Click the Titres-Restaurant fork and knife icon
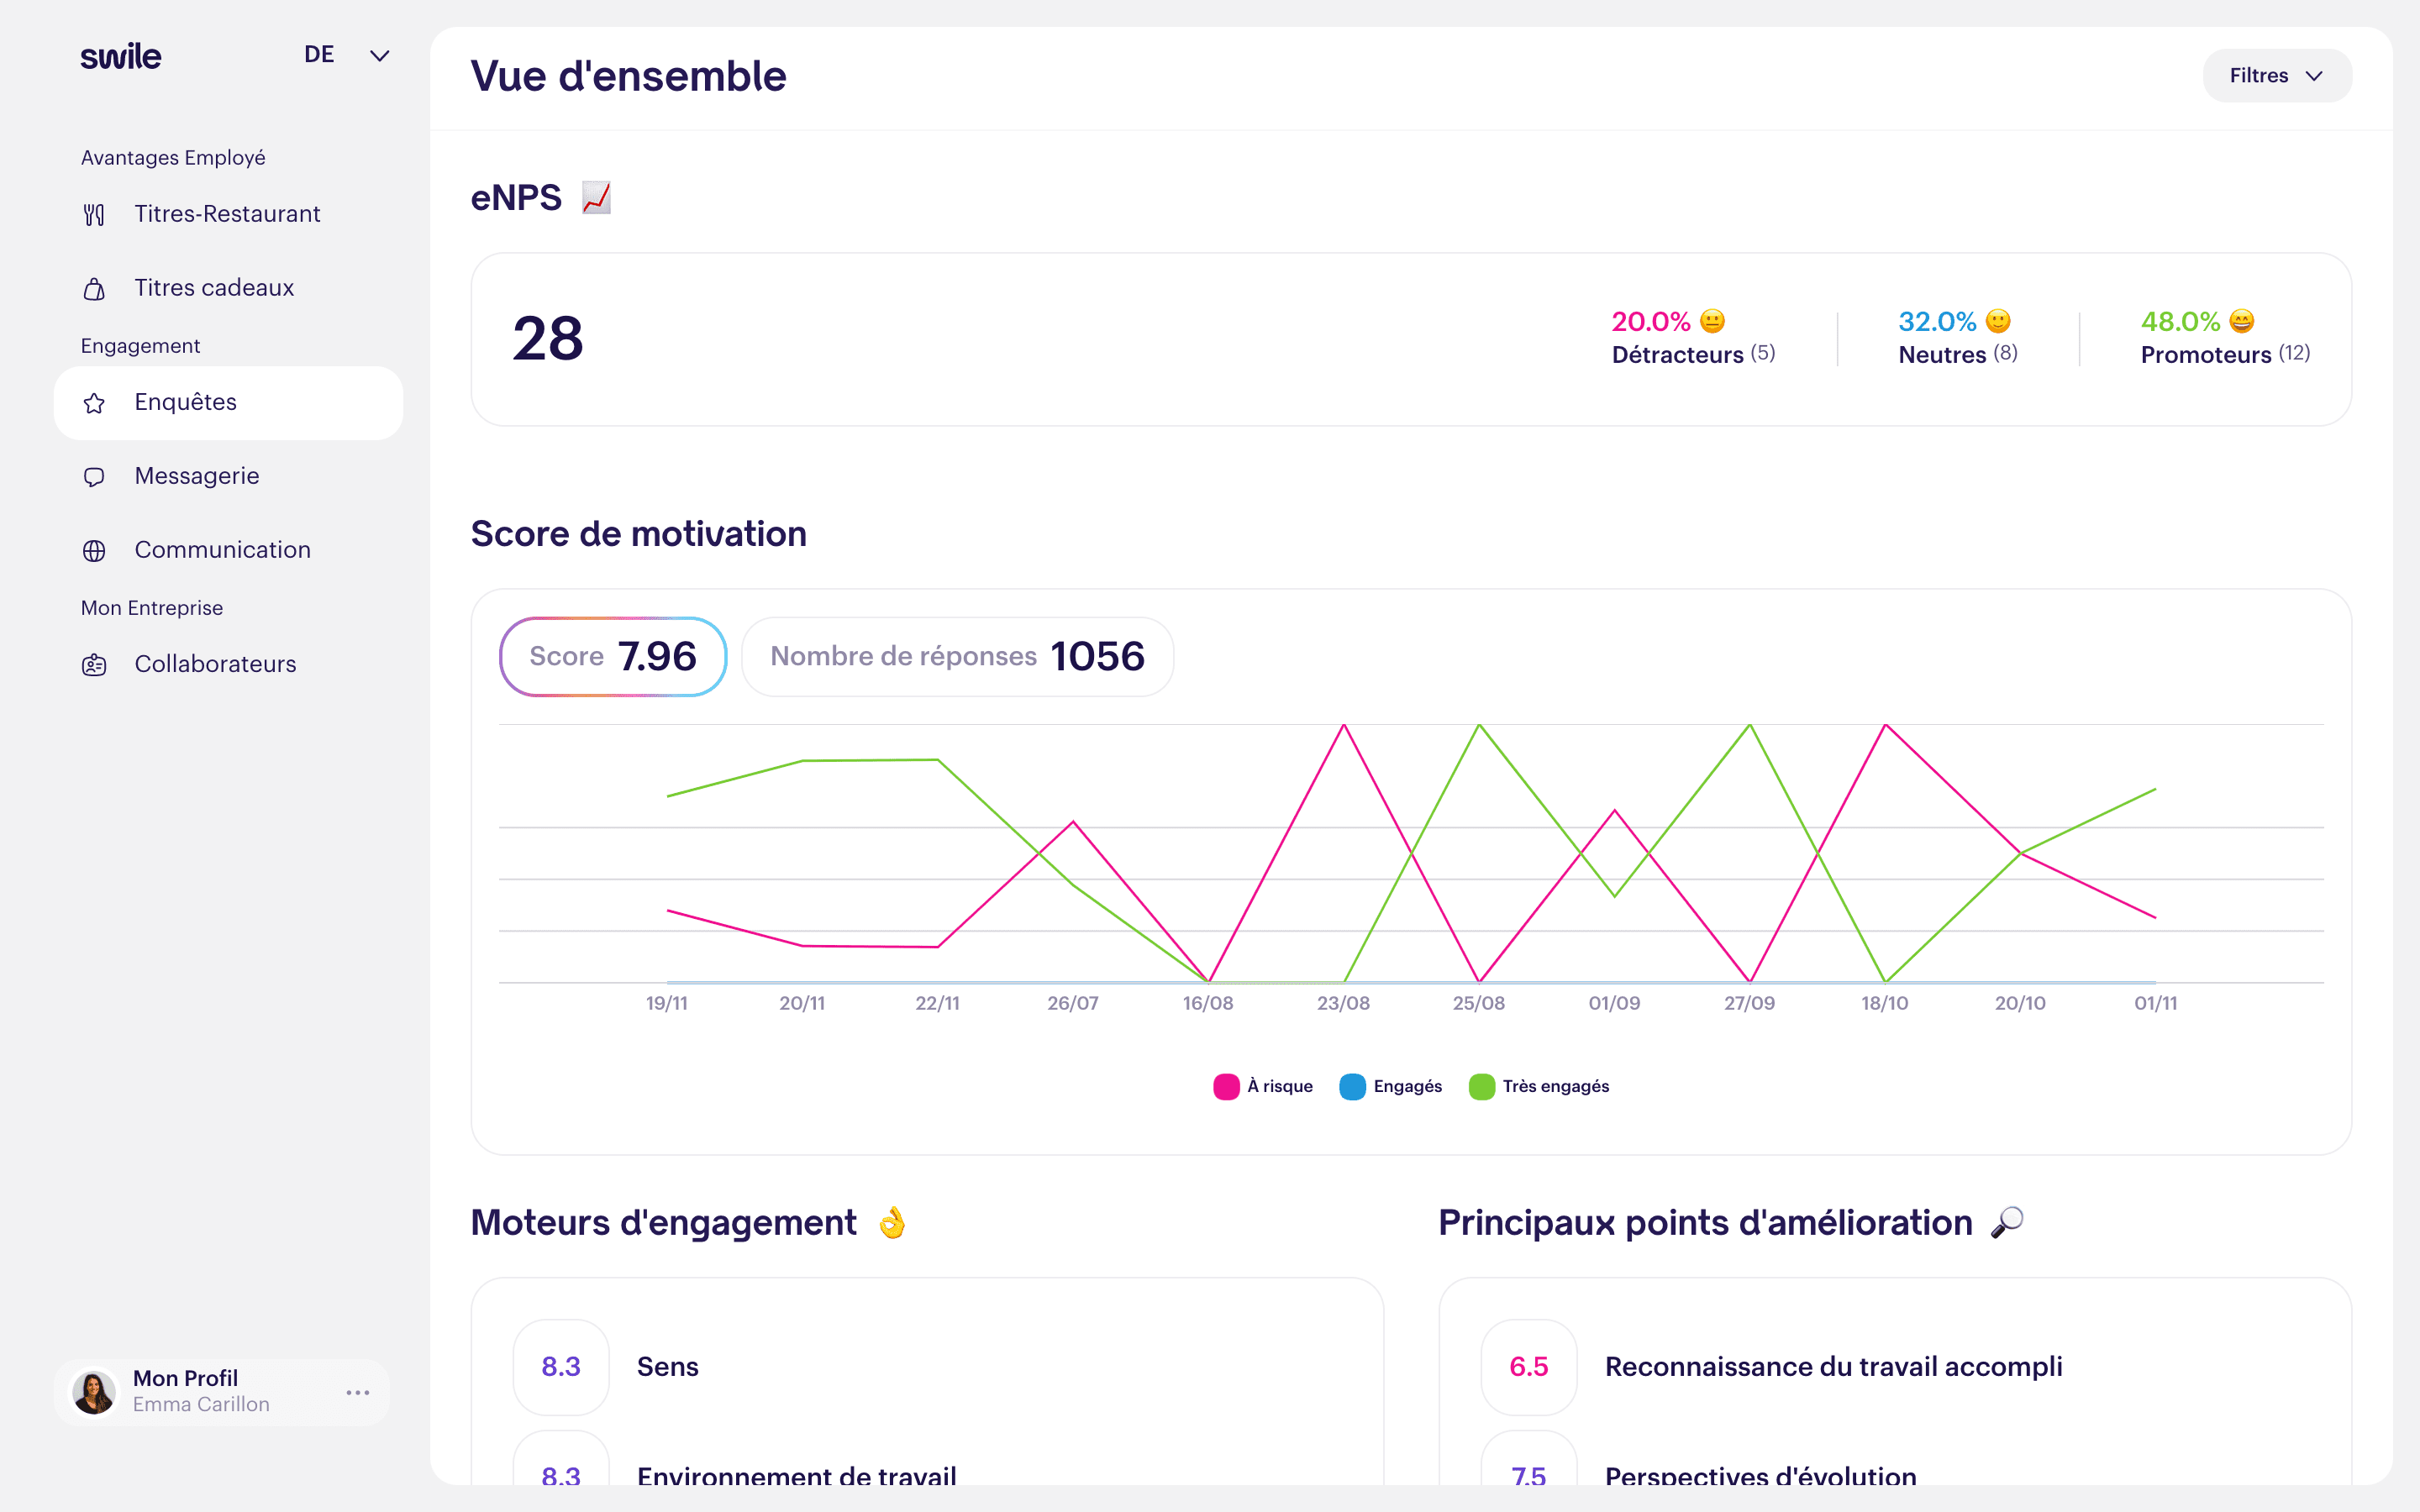2420x1512 pixels. point(94,215)
